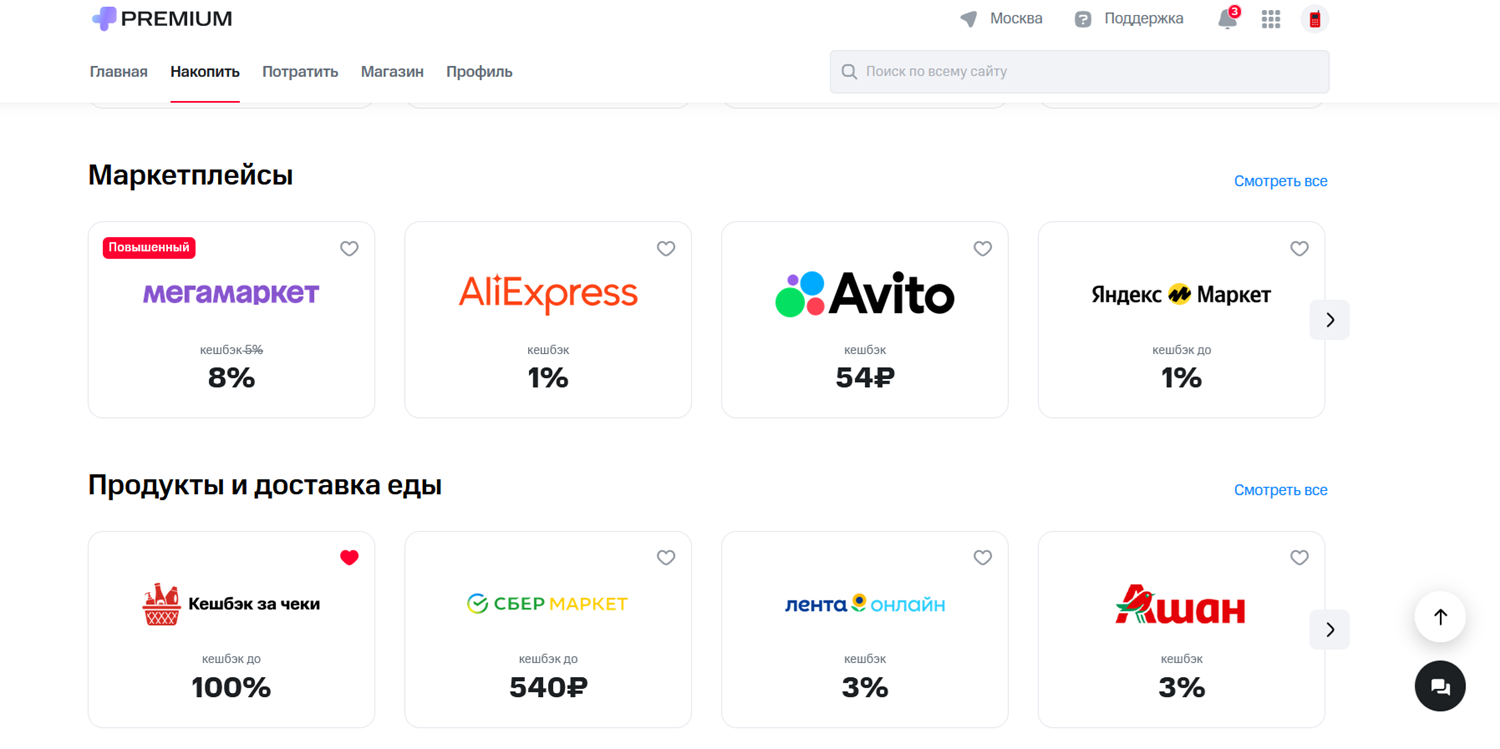Add AliExpress to favorites with heart
This screenshot has width=1500, height=749.
click(666, 249)
